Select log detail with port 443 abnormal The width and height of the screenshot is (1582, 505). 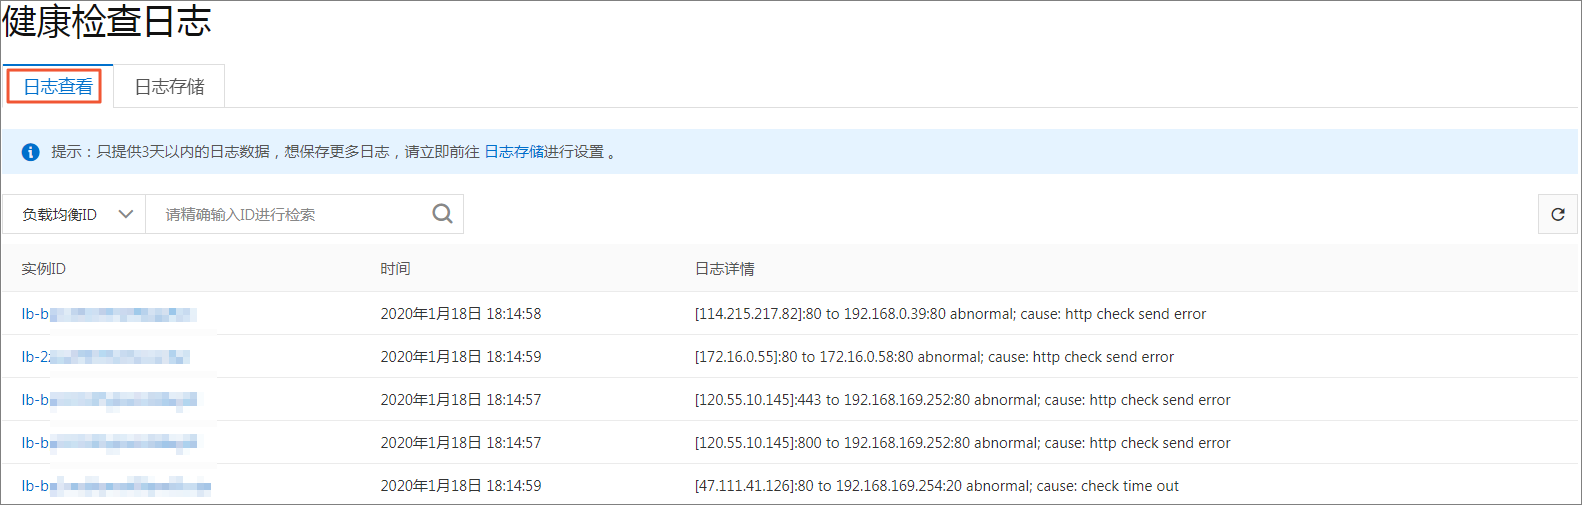pyautogui.click(x=963, y=400)
